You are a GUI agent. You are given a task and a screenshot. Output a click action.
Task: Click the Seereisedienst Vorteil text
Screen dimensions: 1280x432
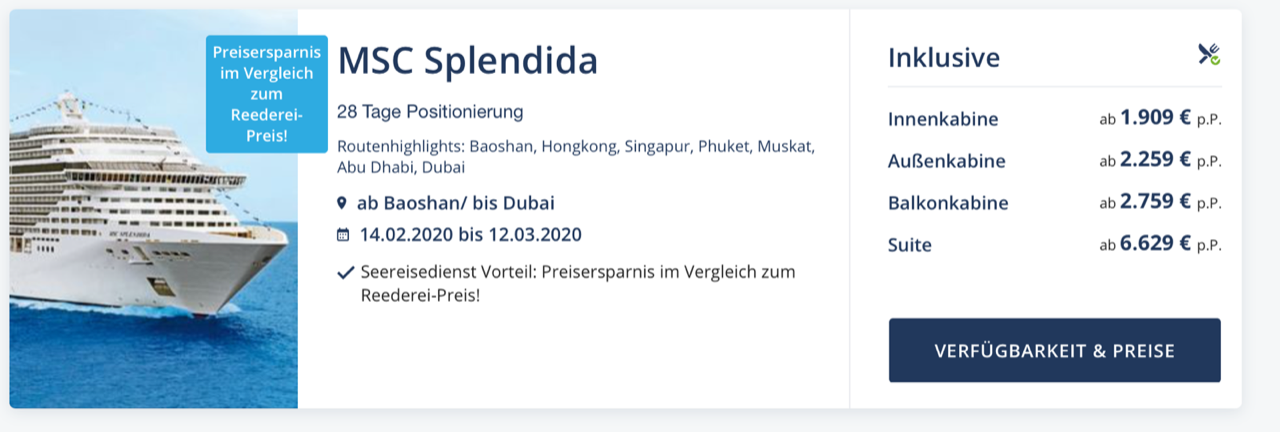pyautogui.click(x=578, y=283)
